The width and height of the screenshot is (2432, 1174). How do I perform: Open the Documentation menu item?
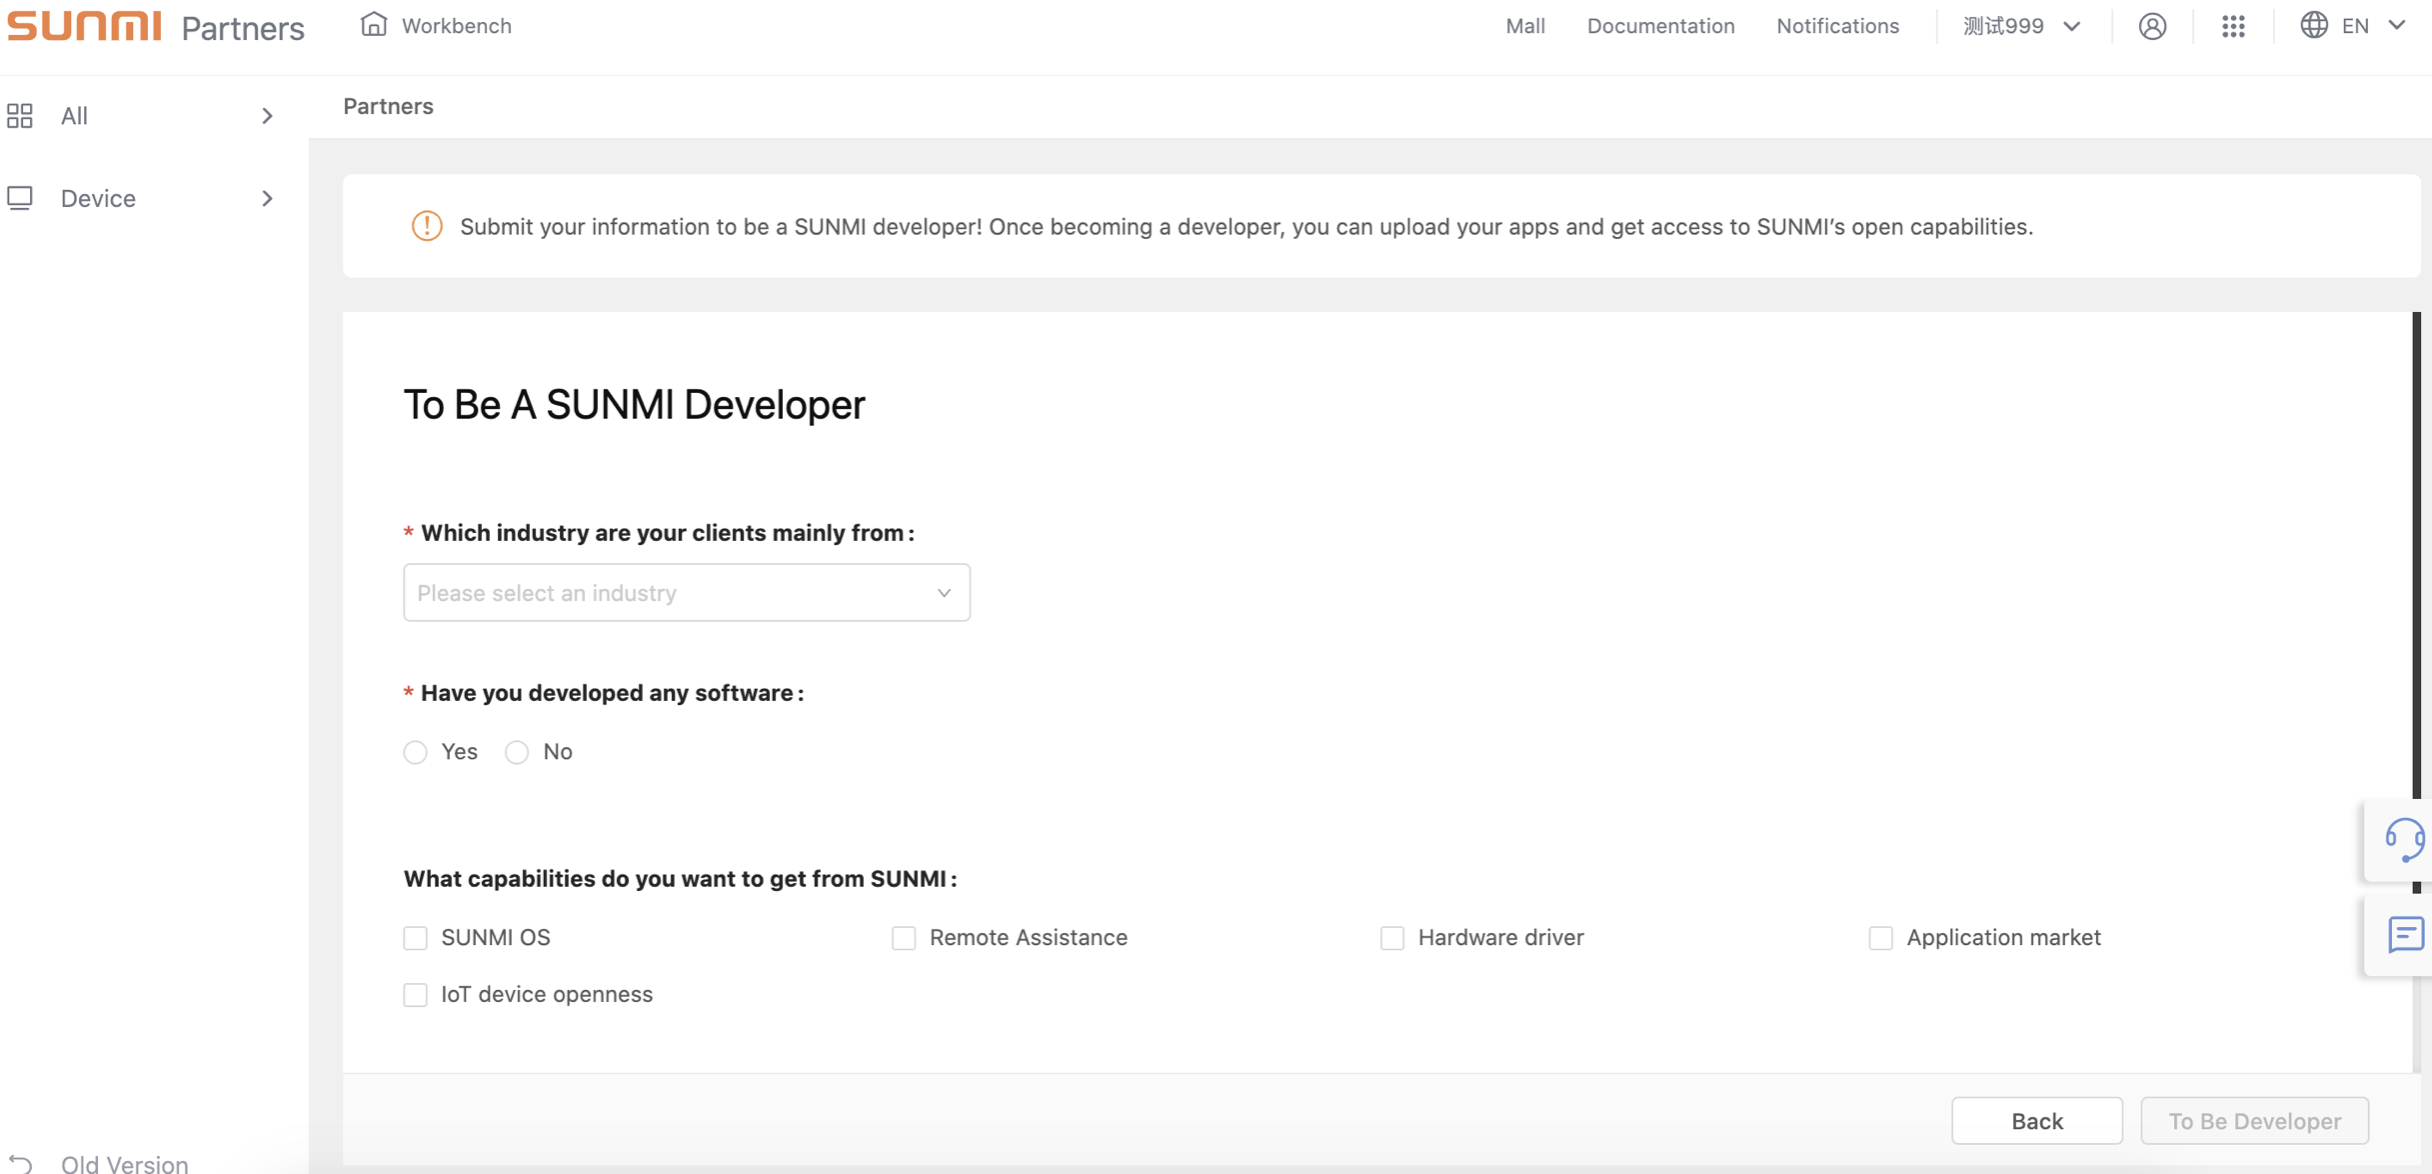click(1660, 26)
